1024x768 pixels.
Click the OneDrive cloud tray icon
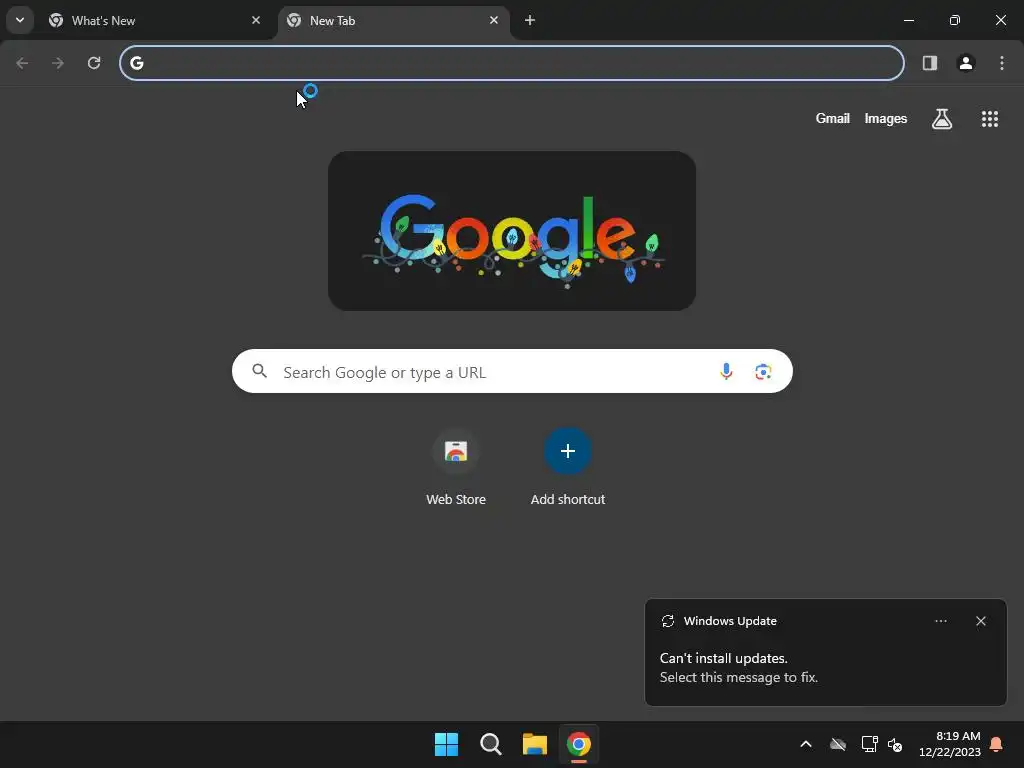838,744
